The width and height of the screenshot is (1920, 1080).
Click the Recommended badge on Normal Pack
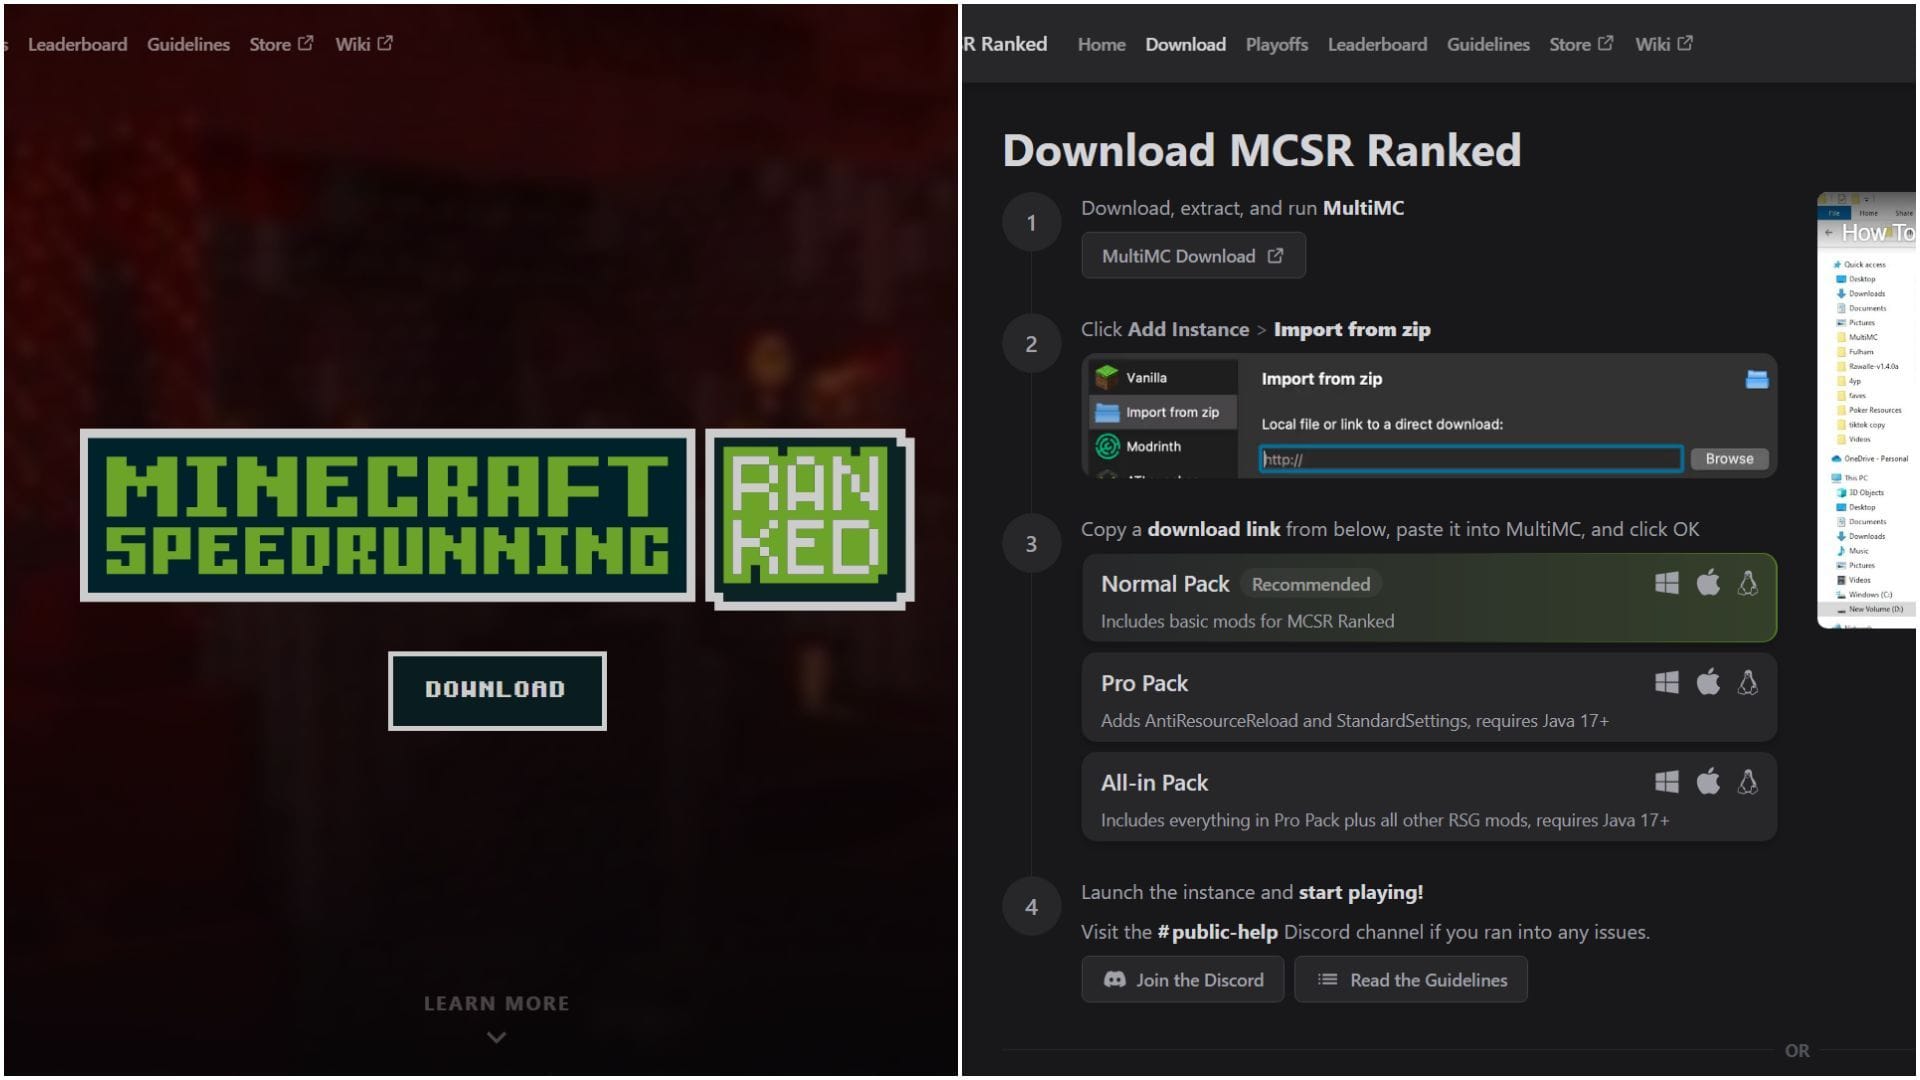click(x=1310, y=584)
